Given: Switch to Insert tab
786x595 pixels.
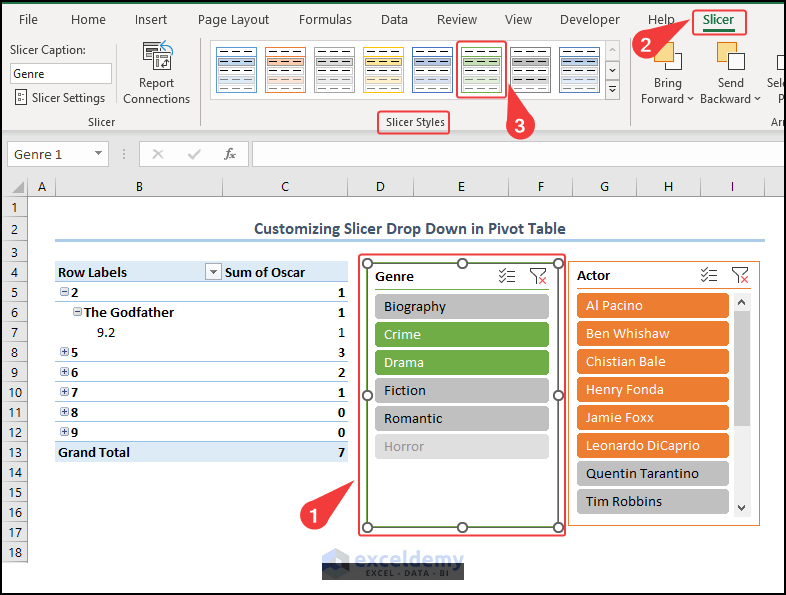Looking at the screenshot, I should [x=150, y=20].
